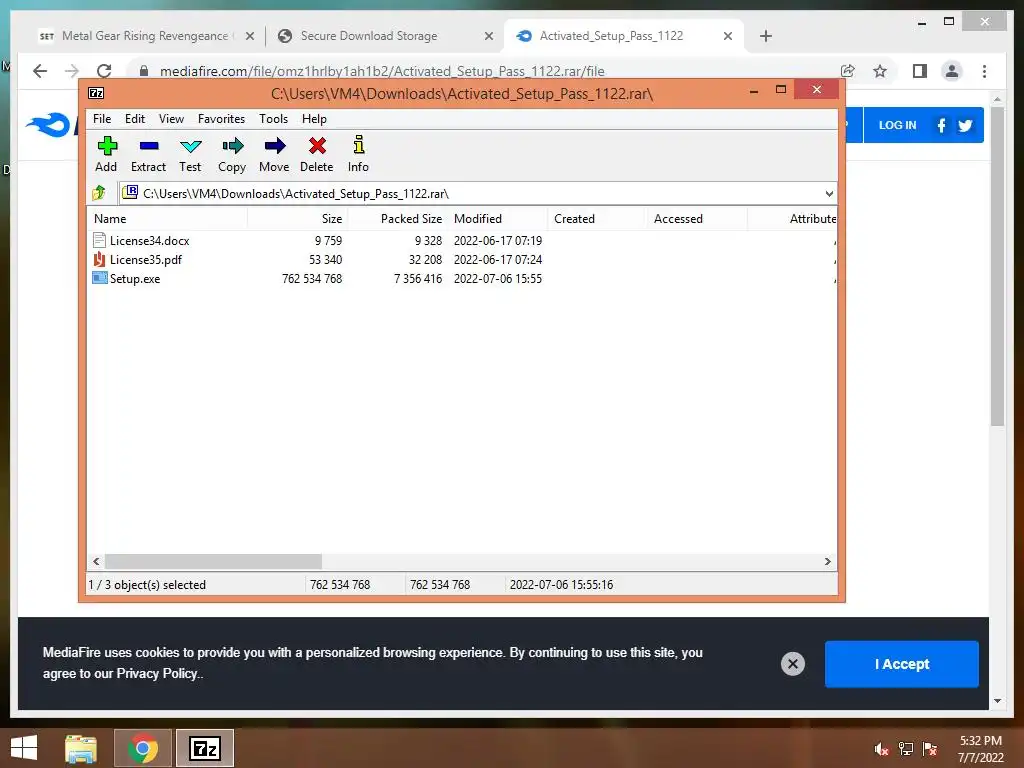Image resolution: width=1024 pixels, height=768 pixels.
Task: Dismiss the cookie banner with X button
Action: (x=793, y=664)
